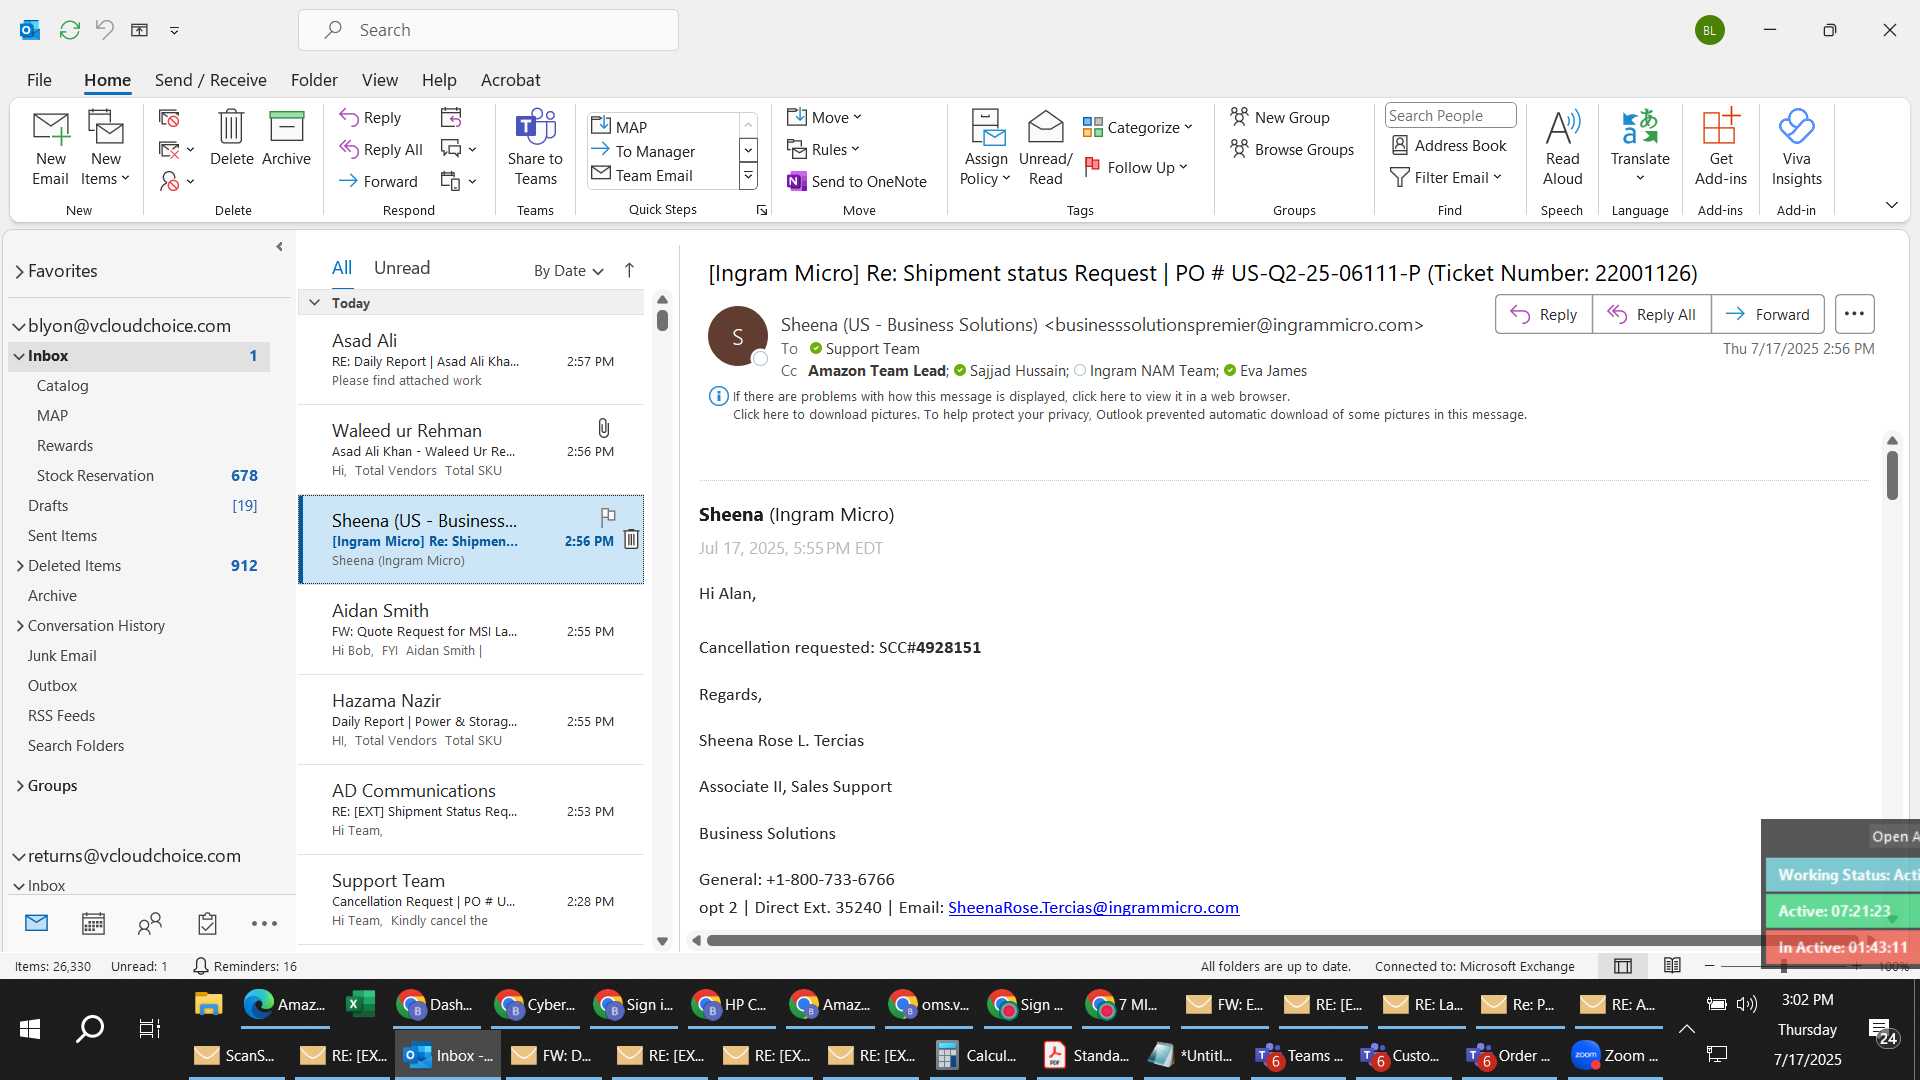The width and height of the screenshot is (1920, 1080).
Task: Click the New Group icon
Action: (1239, 117)
